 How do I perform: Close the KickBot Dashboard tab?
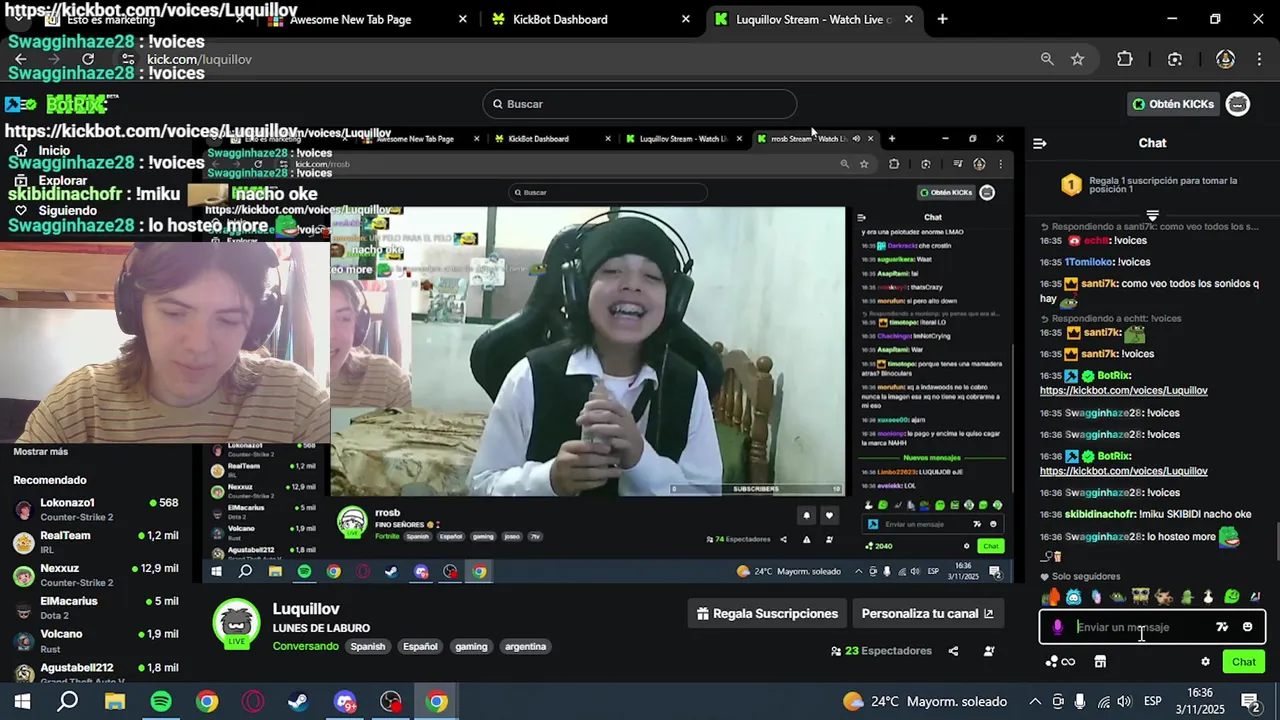pyautogui.click(x=686, y=19)
